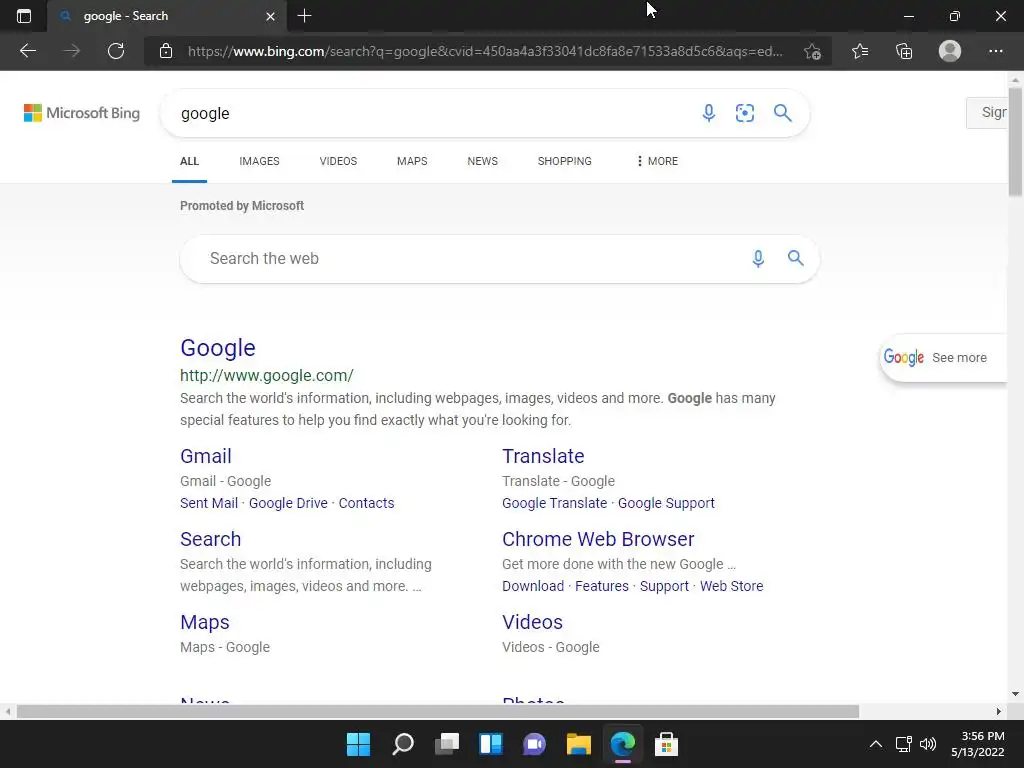Open the Search sitelink
Viewport: 1024px width, 768px height.
click(211, 539)
